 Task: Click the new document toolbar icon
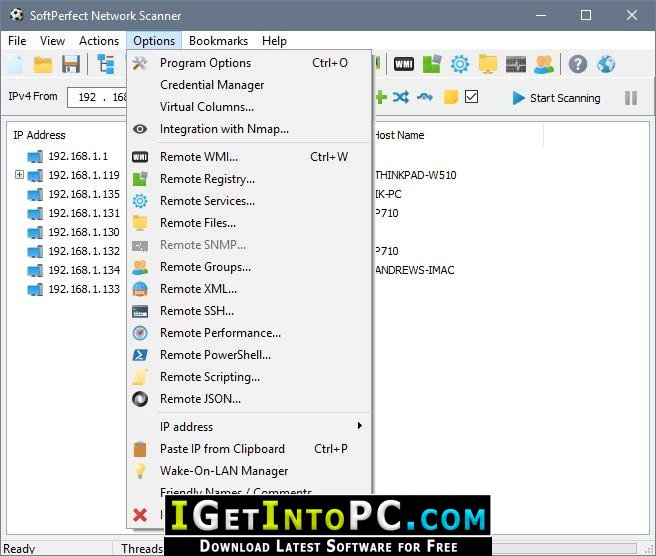click(16, 64)
